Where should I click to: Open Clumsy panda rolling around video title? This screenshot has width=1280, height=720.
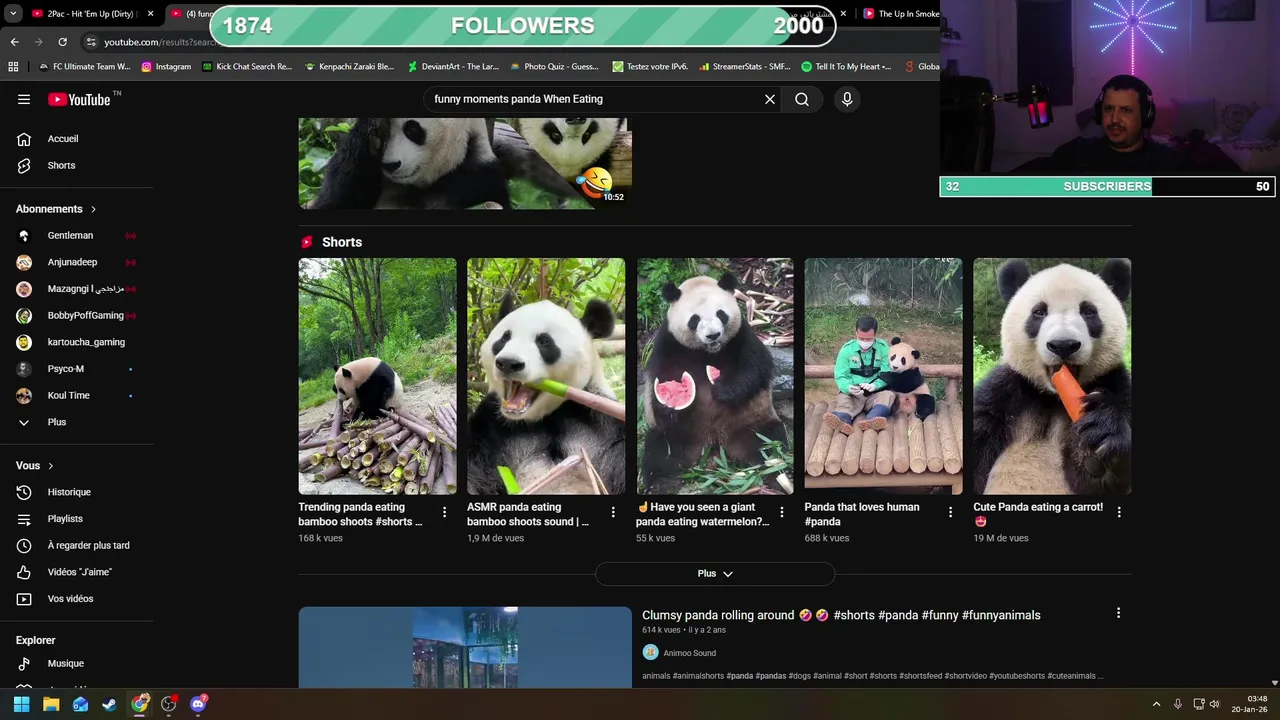pyautogui.click(x=841, y=615)
